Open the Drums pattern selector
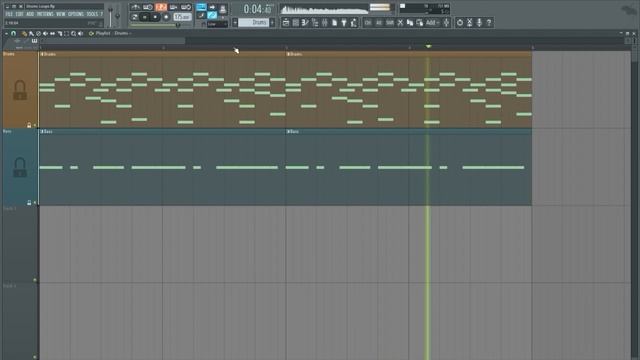The width and height of the screenshot is (640, 360). coord(253,22)
